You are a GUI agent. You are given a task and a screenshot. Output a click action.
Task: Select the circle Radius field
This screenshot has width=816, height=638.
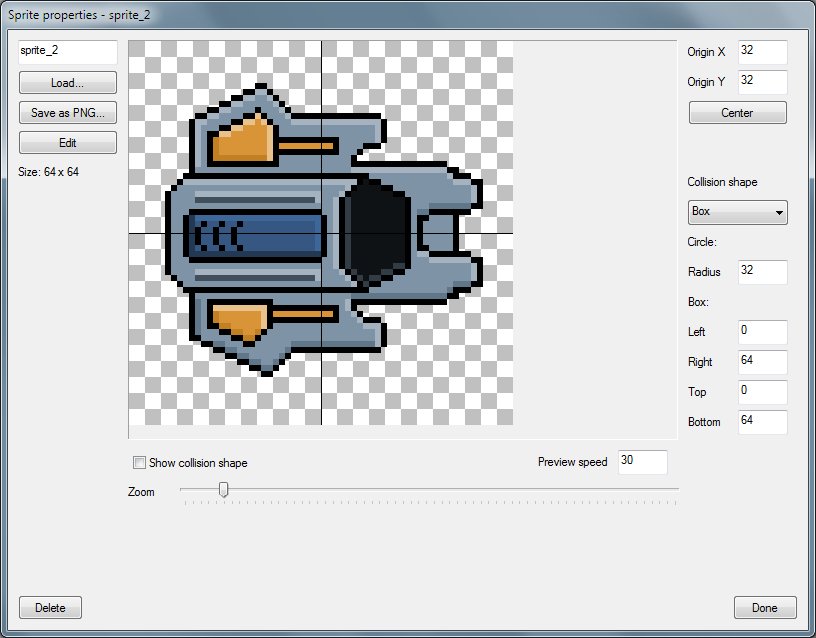click(762, 272)
